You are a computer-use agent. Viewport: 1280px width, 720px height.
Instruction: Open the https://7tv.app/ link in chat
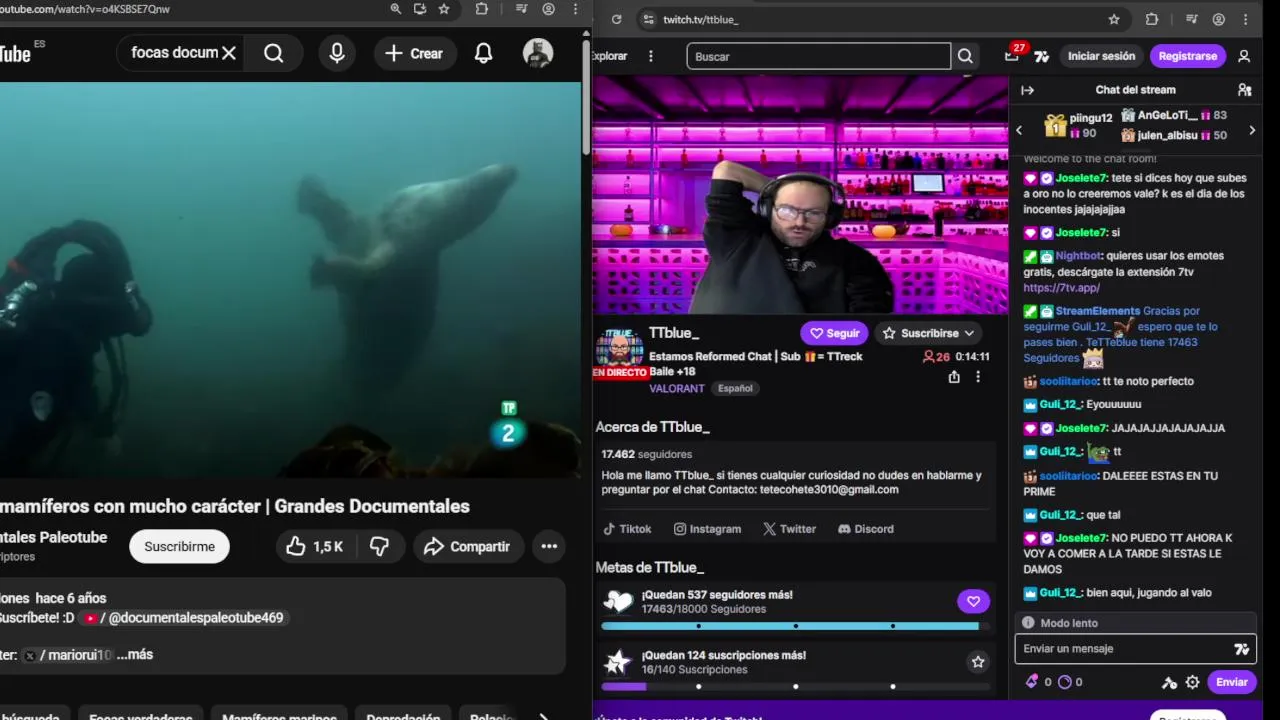(x=1061, y=287)
